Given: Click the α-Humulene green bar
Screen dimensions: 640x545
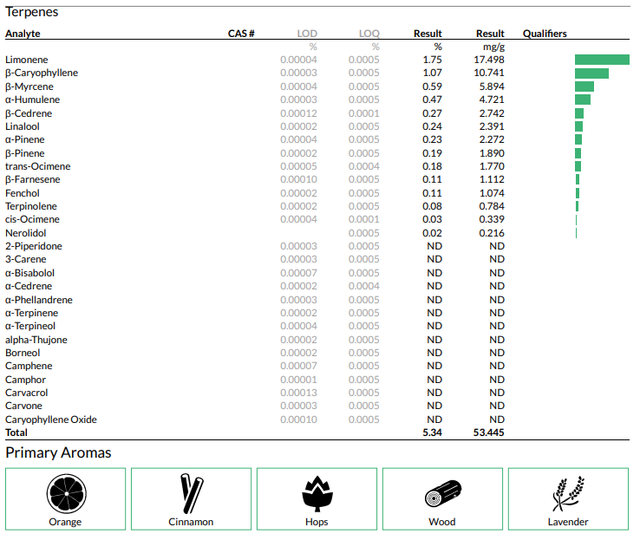Looking at the screenshot, I should point(583,100).
